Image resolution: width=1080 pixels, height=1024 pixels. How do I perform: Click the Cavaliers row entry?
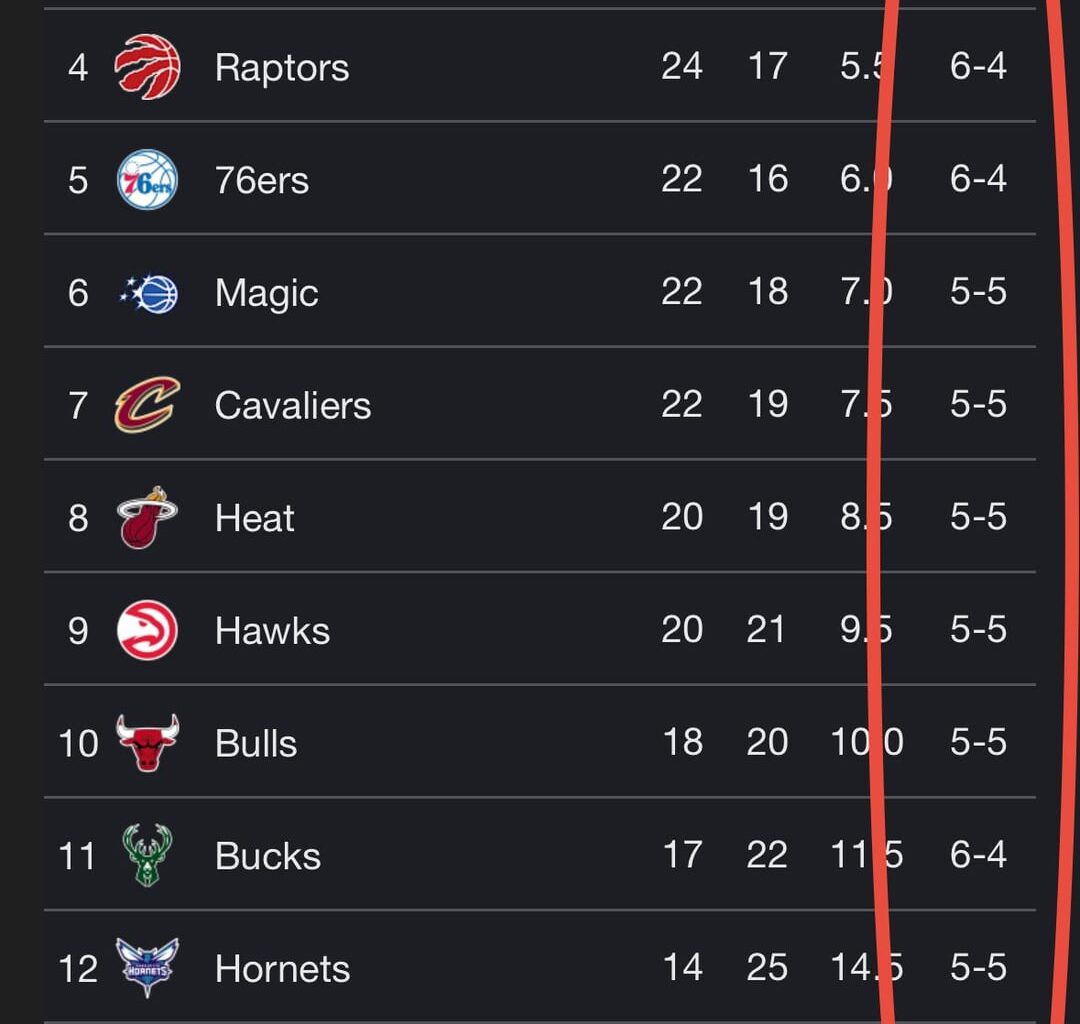540,405
